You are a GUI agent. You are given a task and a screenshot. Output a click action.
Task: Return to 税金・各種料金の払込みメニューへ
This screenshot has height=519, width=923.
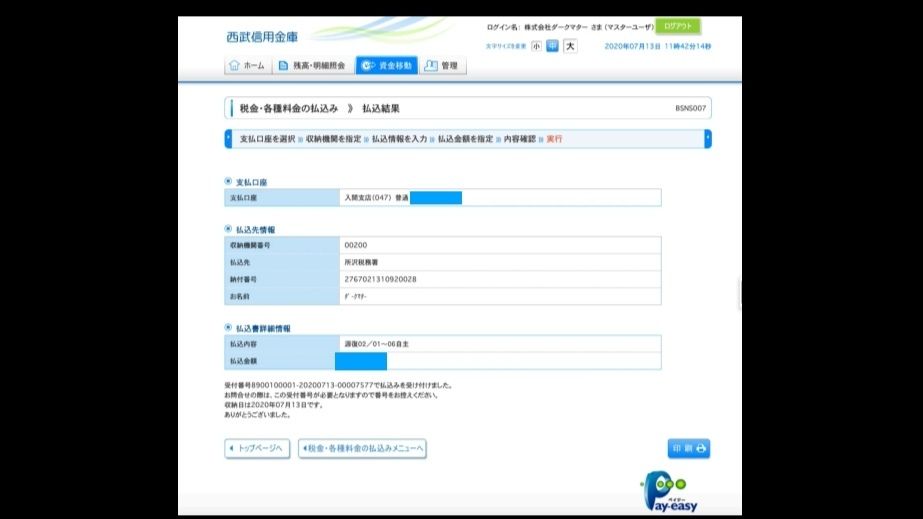click(362, 449)
